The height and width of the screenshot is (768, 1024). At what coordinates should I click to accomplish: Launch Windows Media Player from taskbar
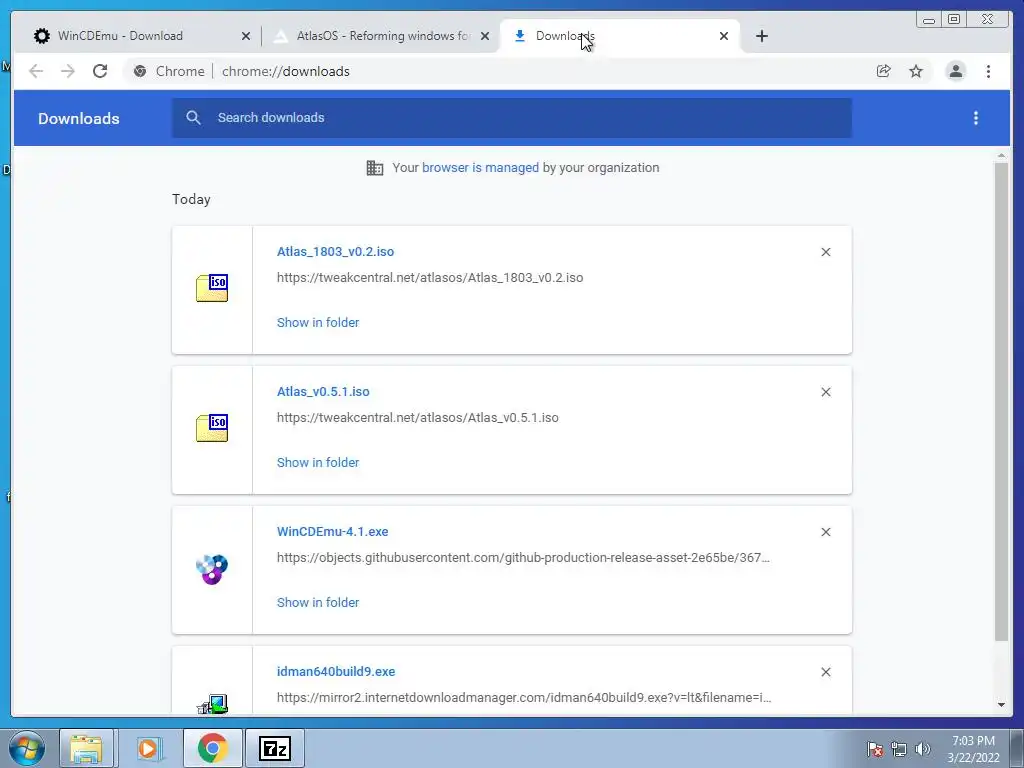150,748
